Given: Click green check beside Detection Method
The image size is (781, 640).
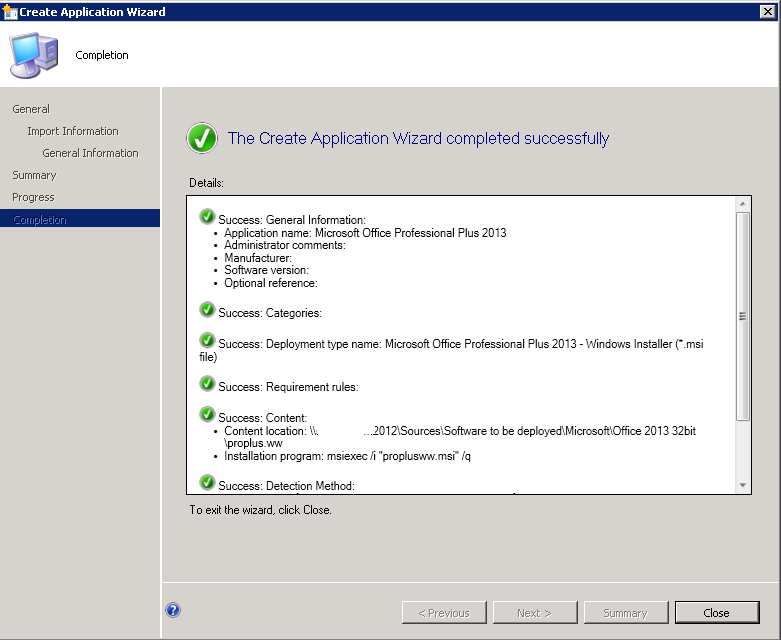Looking at the screenshot, I should (207, 483).
